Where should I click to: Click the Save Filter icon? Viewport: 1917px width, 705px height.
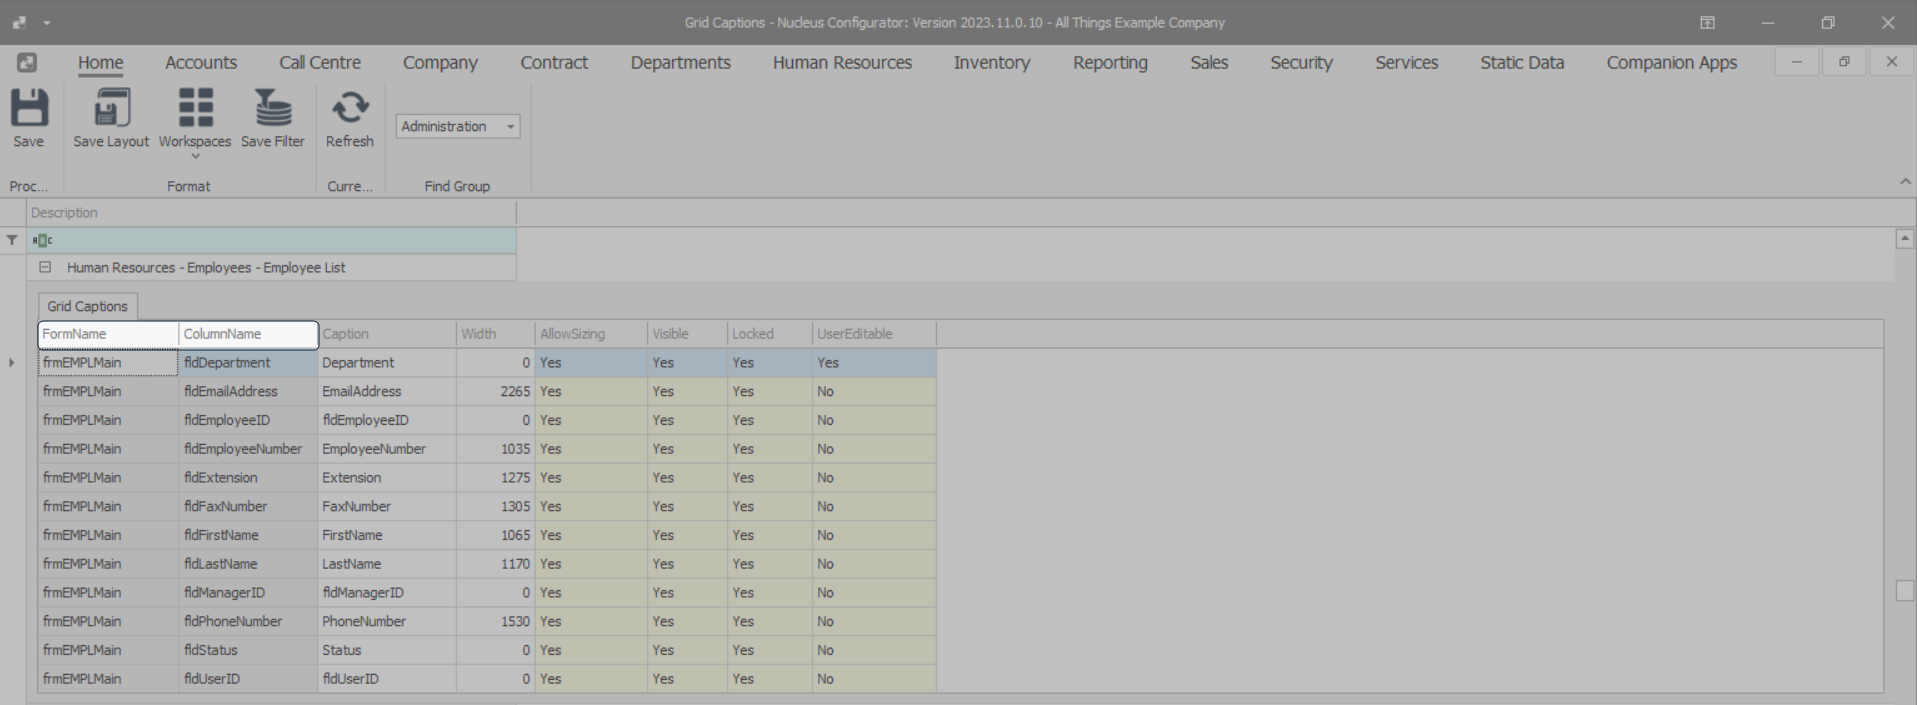pos(272,108)
